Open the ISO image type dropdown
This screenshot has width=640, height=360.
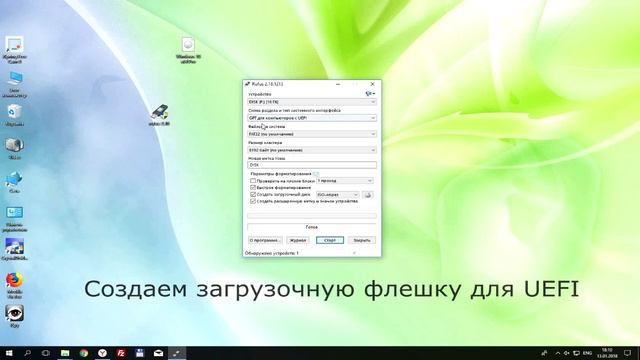pos(338,195)
